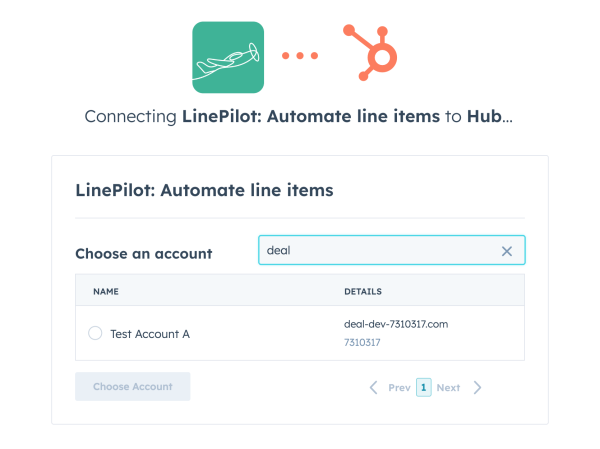Select the Test Account A radio button
The height and width of the screenshot is (449, 600).
tap(95, 333)
